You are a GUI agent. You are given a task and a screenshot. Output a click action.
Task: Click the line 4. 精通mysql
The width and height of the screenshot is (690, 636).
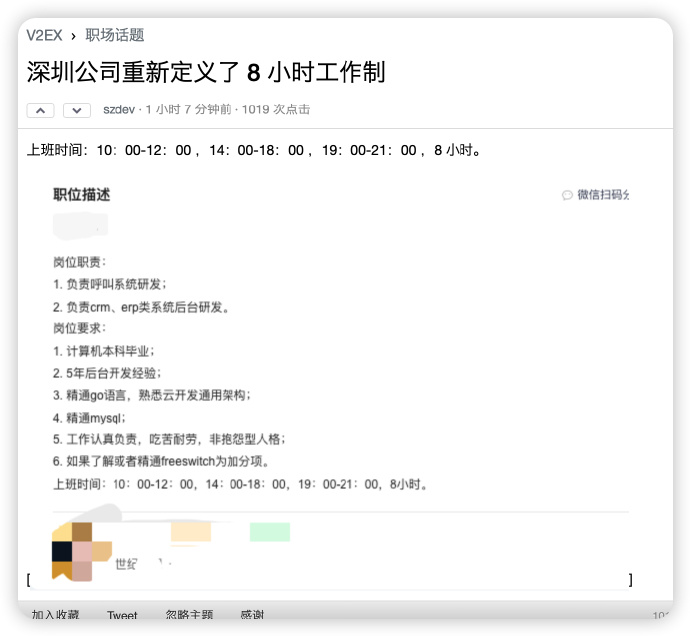[89, 418]
